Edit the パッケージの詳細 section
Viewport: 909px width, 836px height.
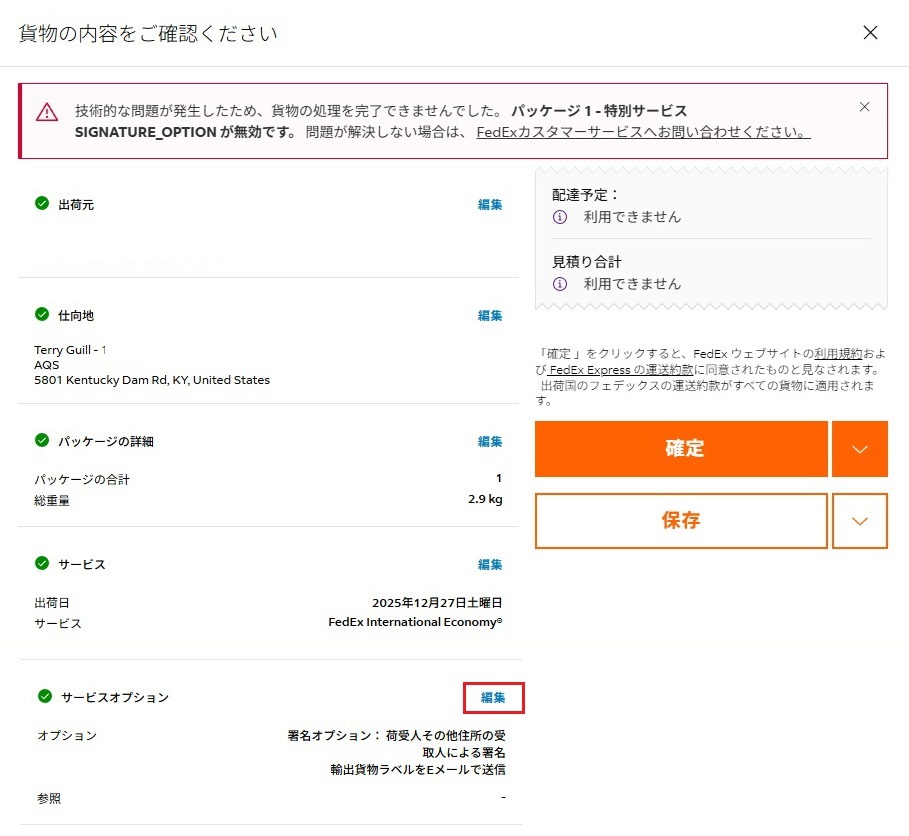coord(490,442)
